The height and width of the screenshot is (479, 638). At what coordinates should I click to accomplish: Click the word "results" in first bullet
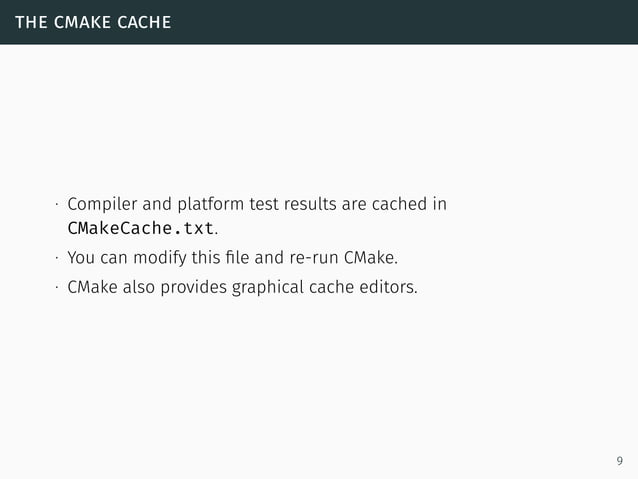(x=308, y=205)
